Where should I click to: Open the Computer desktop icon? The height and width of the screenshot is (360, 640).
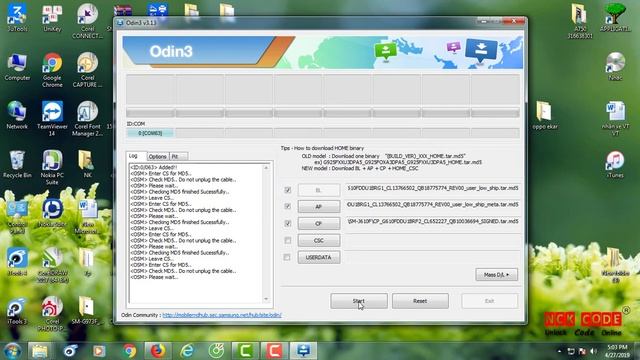pyautogui.click(x=17, y=67)
